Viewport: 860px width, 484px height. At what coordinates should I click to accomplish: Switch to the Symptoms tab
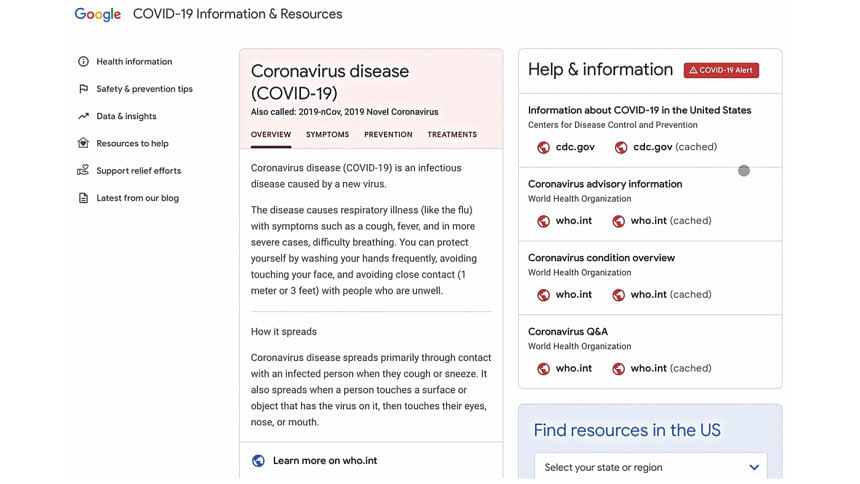tap(327, 134)
